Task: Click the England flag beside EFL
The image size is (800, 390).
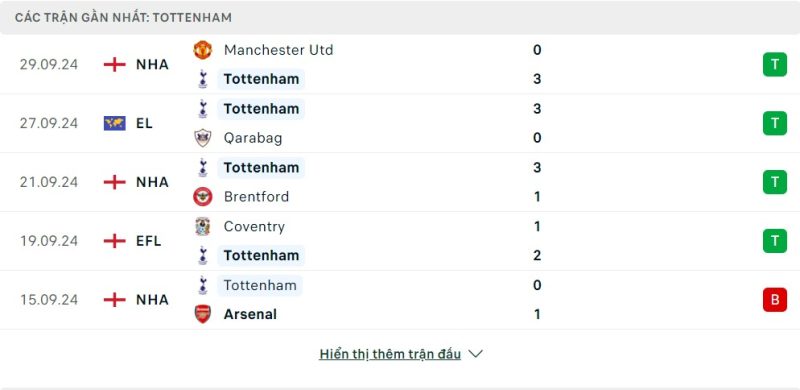Action: (114, 241)
